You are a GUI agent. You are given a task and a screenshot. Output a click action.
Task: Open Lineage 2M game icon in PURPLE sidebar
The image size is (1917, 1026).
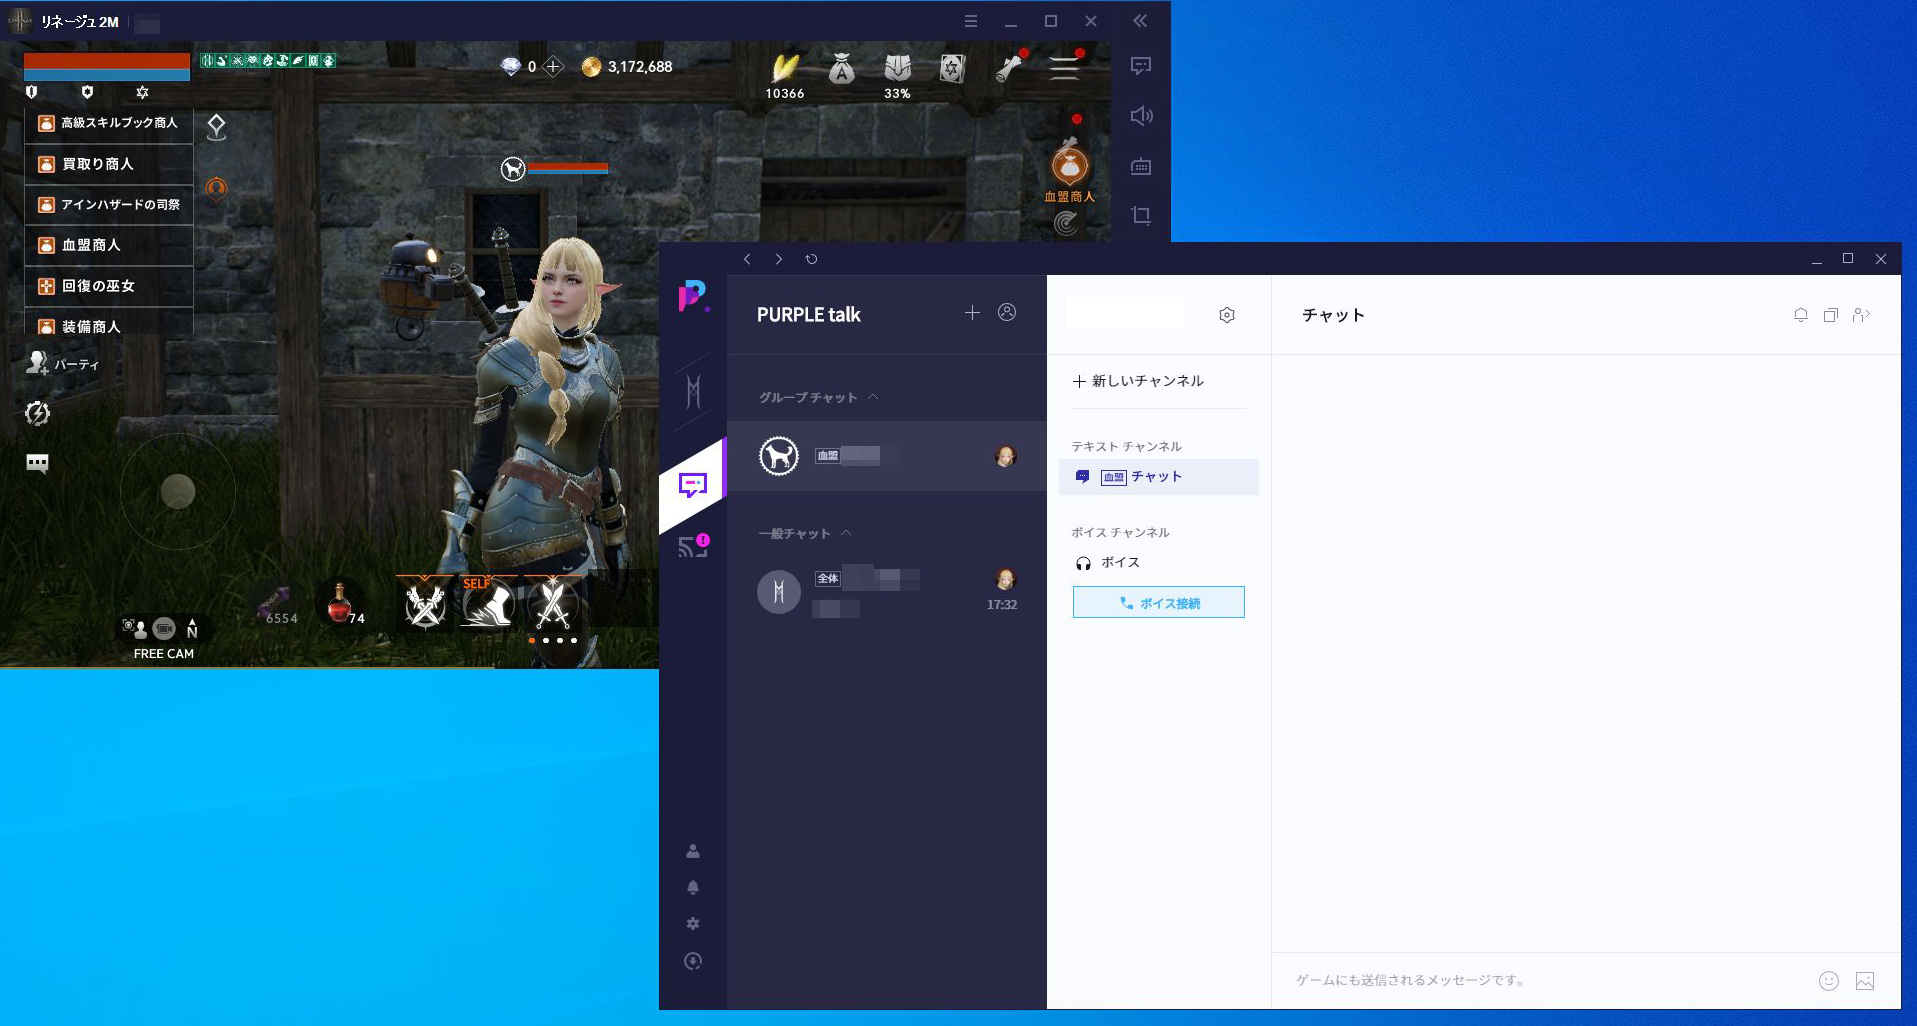point(693,391)
